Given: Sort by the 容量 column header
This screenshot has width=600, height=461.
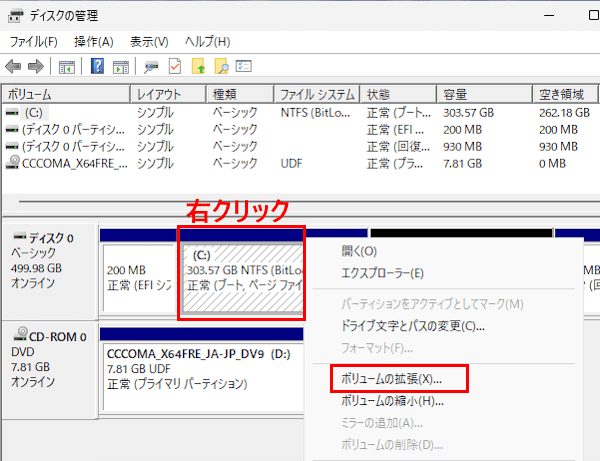Looking at the screenshot, I should click(484, 94).
